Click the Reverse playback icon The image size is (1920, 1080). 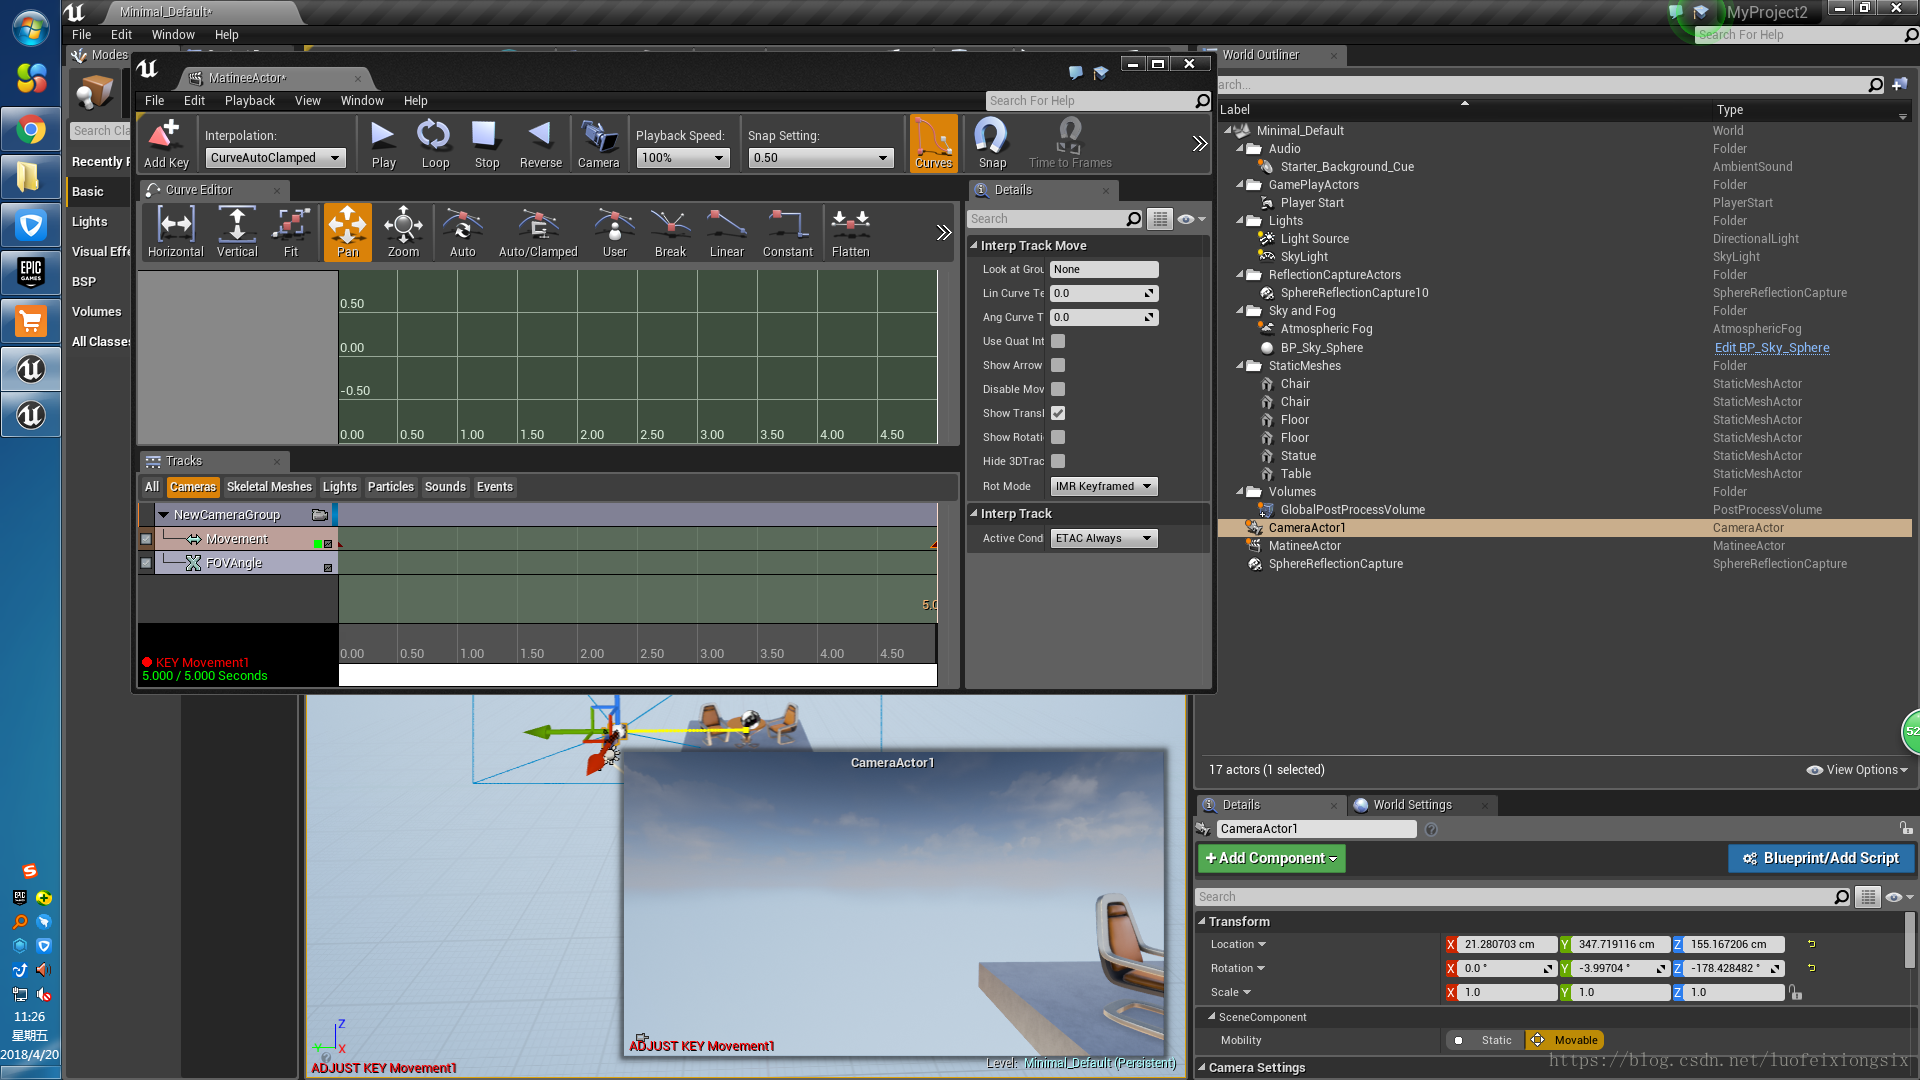pos(540,143)
